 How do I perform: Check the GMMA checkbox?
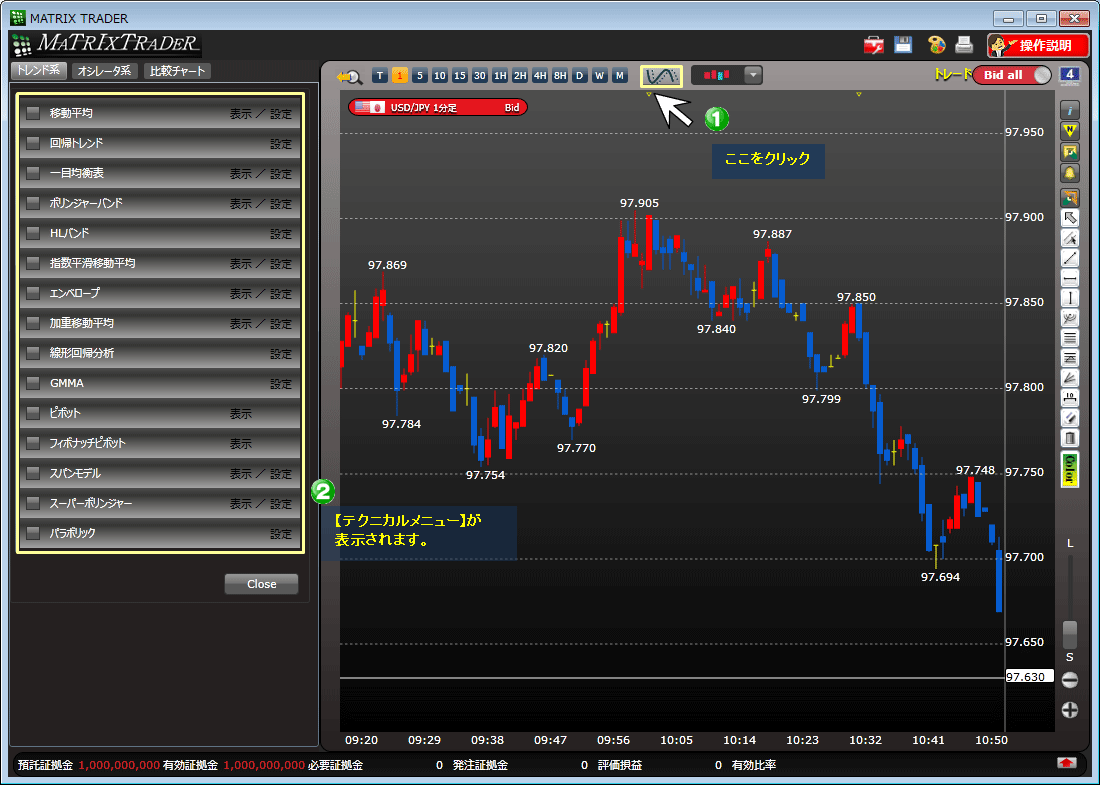[x=33, y=383]
